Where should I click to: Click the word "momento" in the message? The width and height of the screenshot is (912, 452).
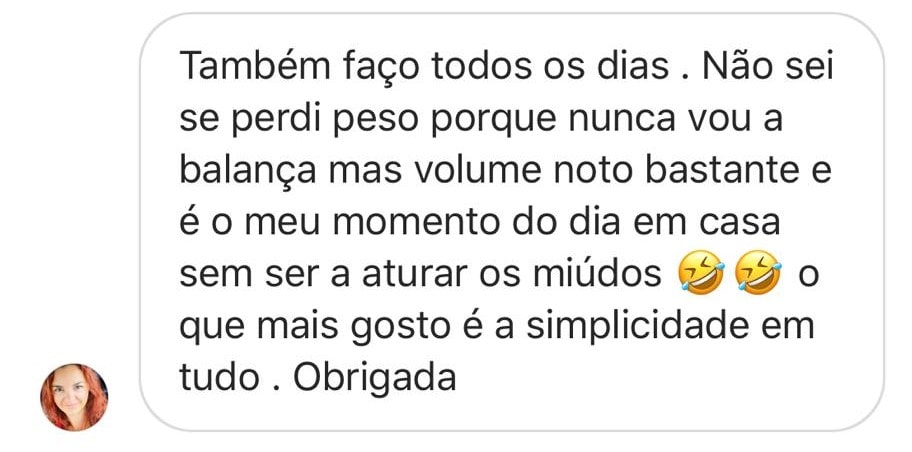coord(415,223)
